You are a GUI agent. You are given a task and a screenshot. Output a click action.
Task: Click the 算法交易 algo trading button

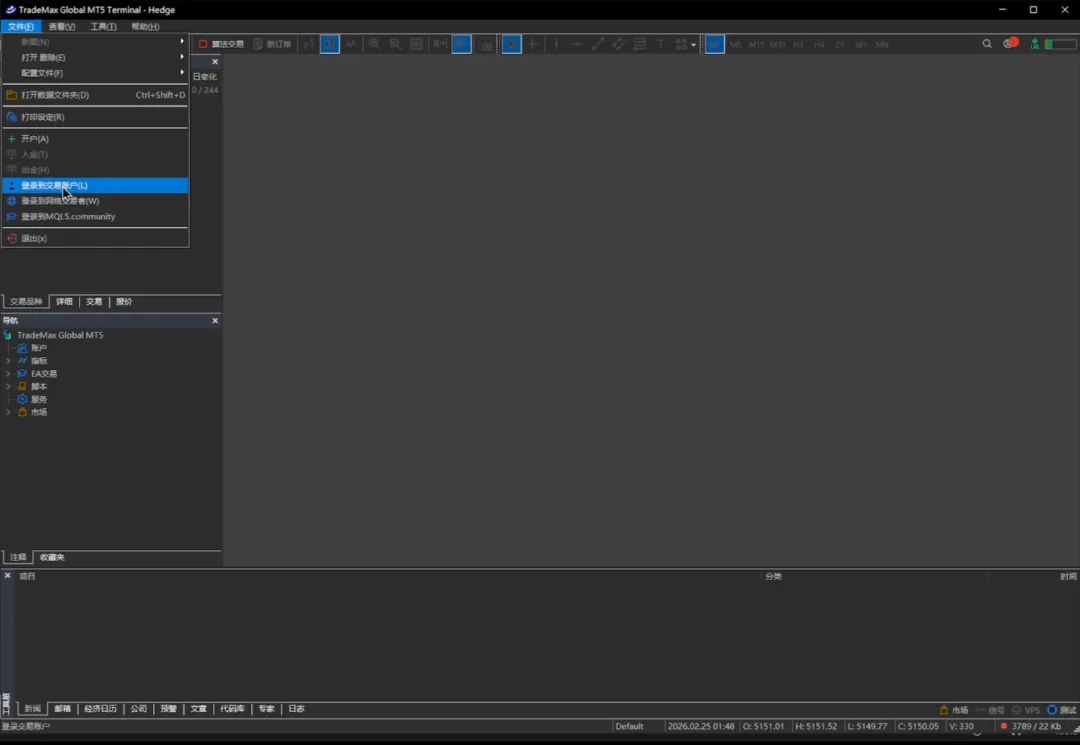(x=221, y=44)
